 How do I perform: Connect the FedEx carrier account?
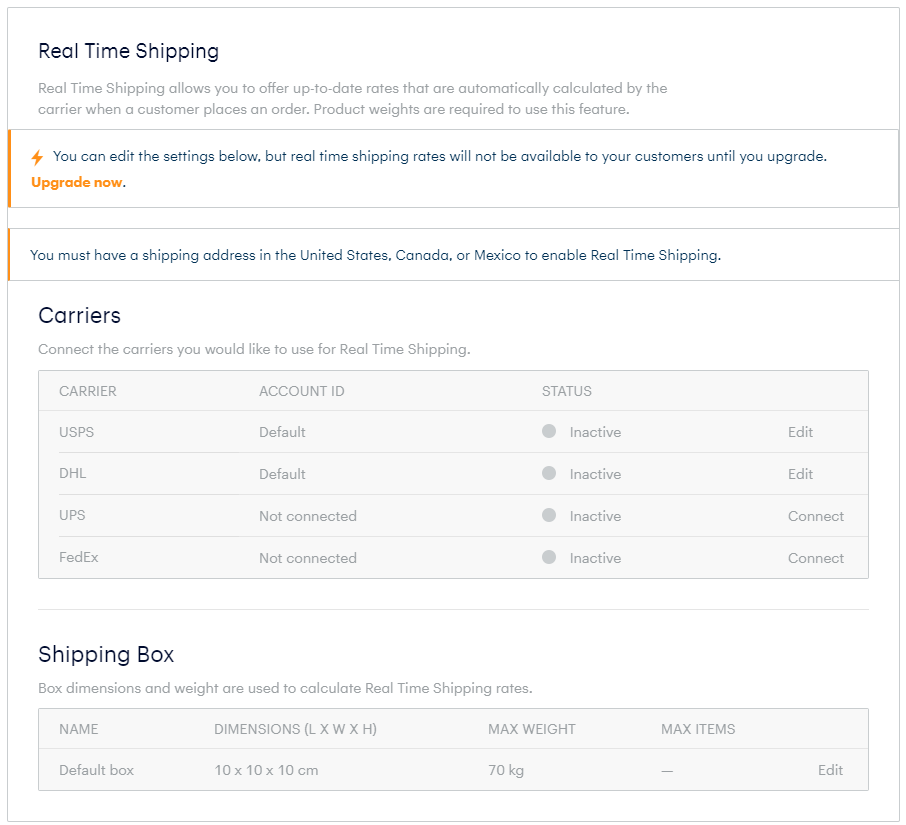[x=816, y=558]
